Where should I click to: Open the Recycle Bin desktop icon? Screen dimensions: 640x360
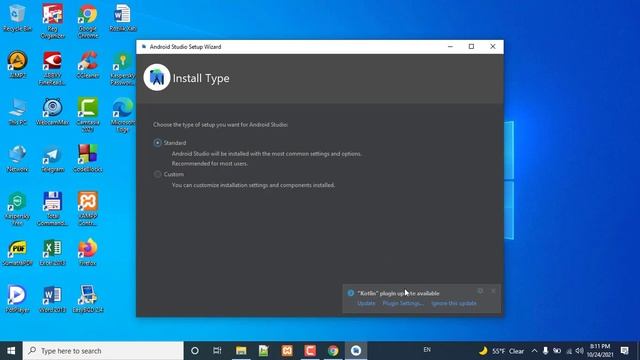click(17, 18)
